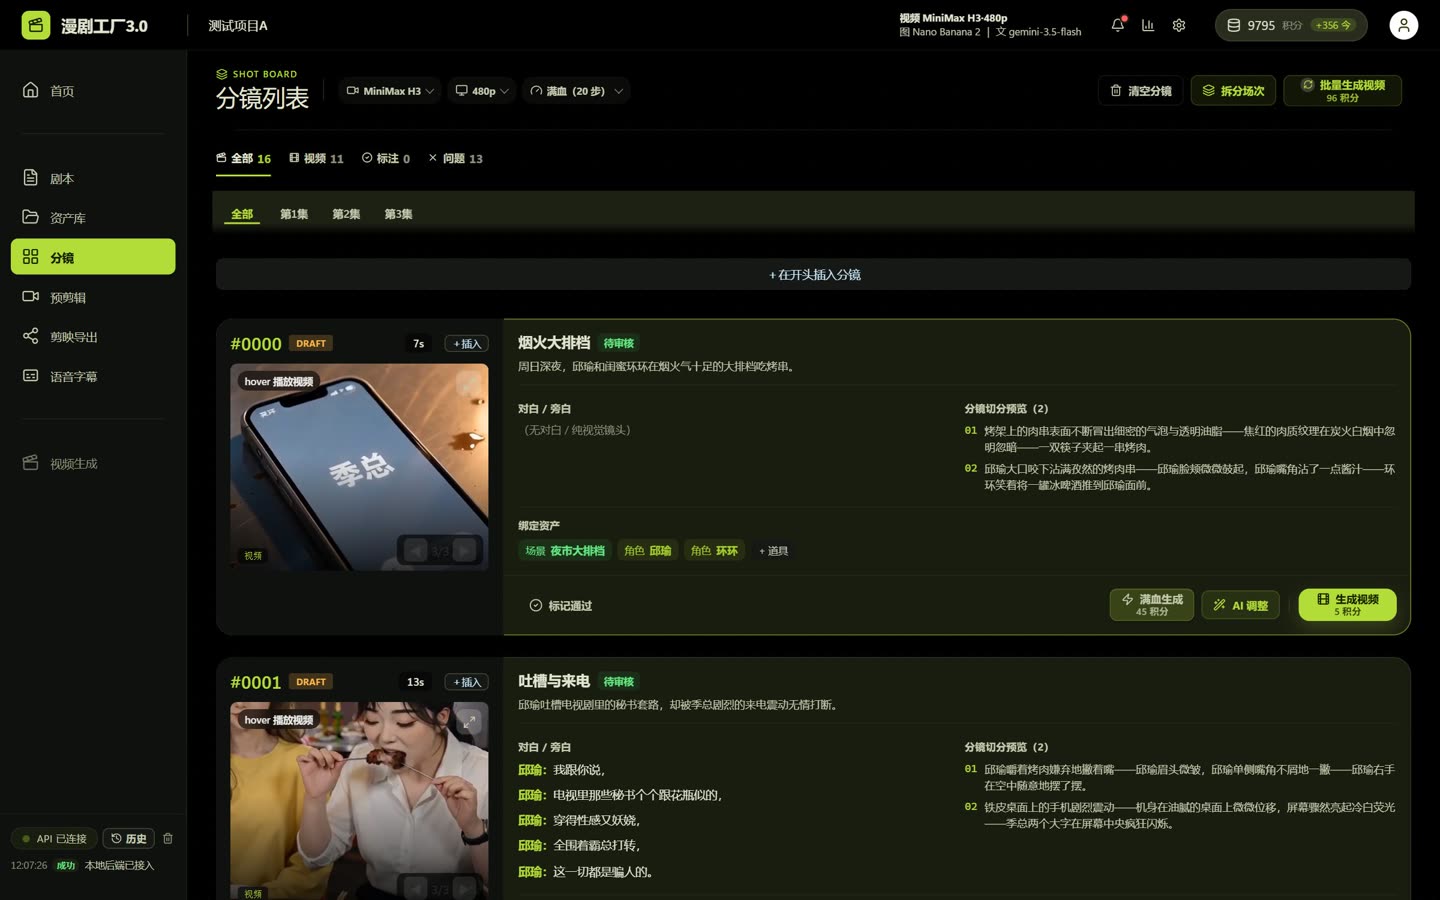Click the 清空分镜 button

(x=1141, y=91)
